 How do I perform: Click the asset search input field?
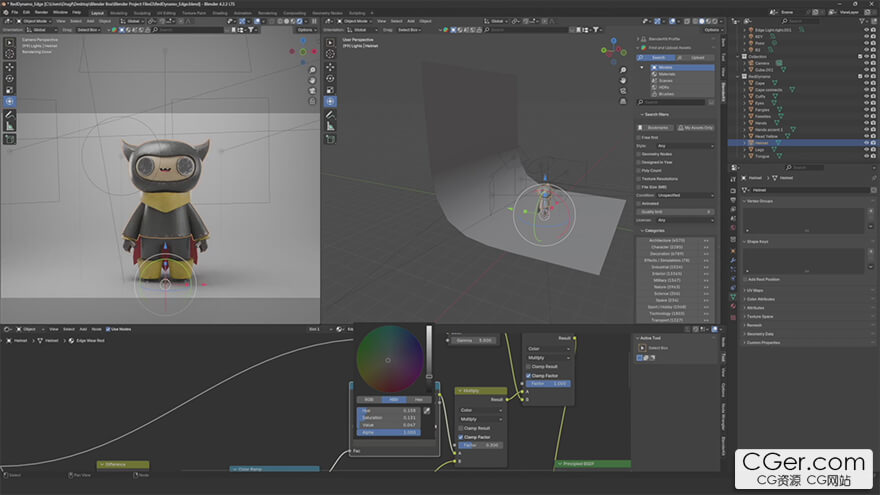(x=671, y=102)
